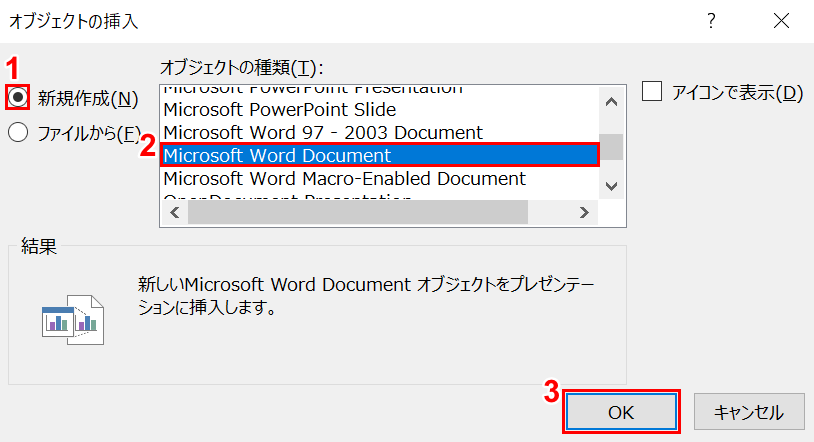Pick Microsoft Word Macro-Enabled Document
Screen dimensions: 814x442
coord(344,178)
